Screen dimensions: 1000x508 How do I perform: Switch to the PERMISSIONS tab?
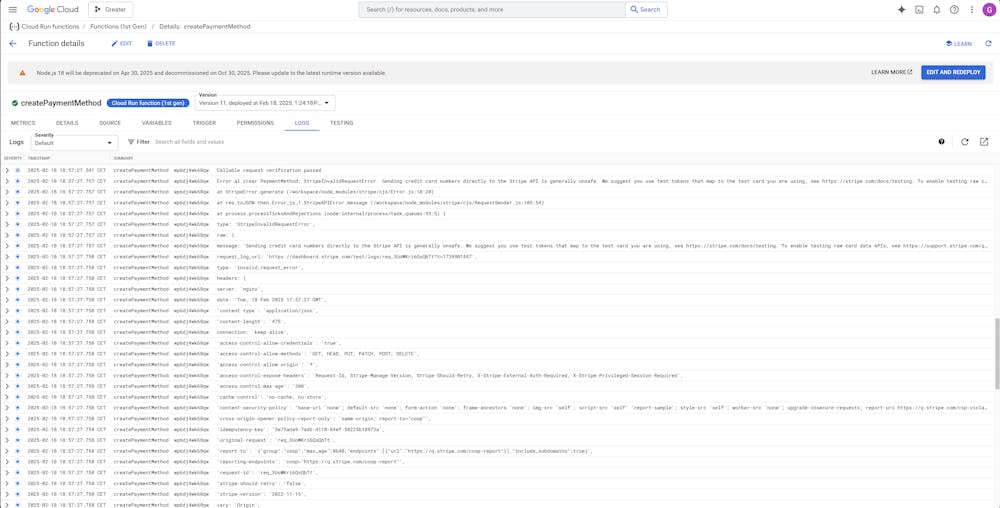pos(255,122)
